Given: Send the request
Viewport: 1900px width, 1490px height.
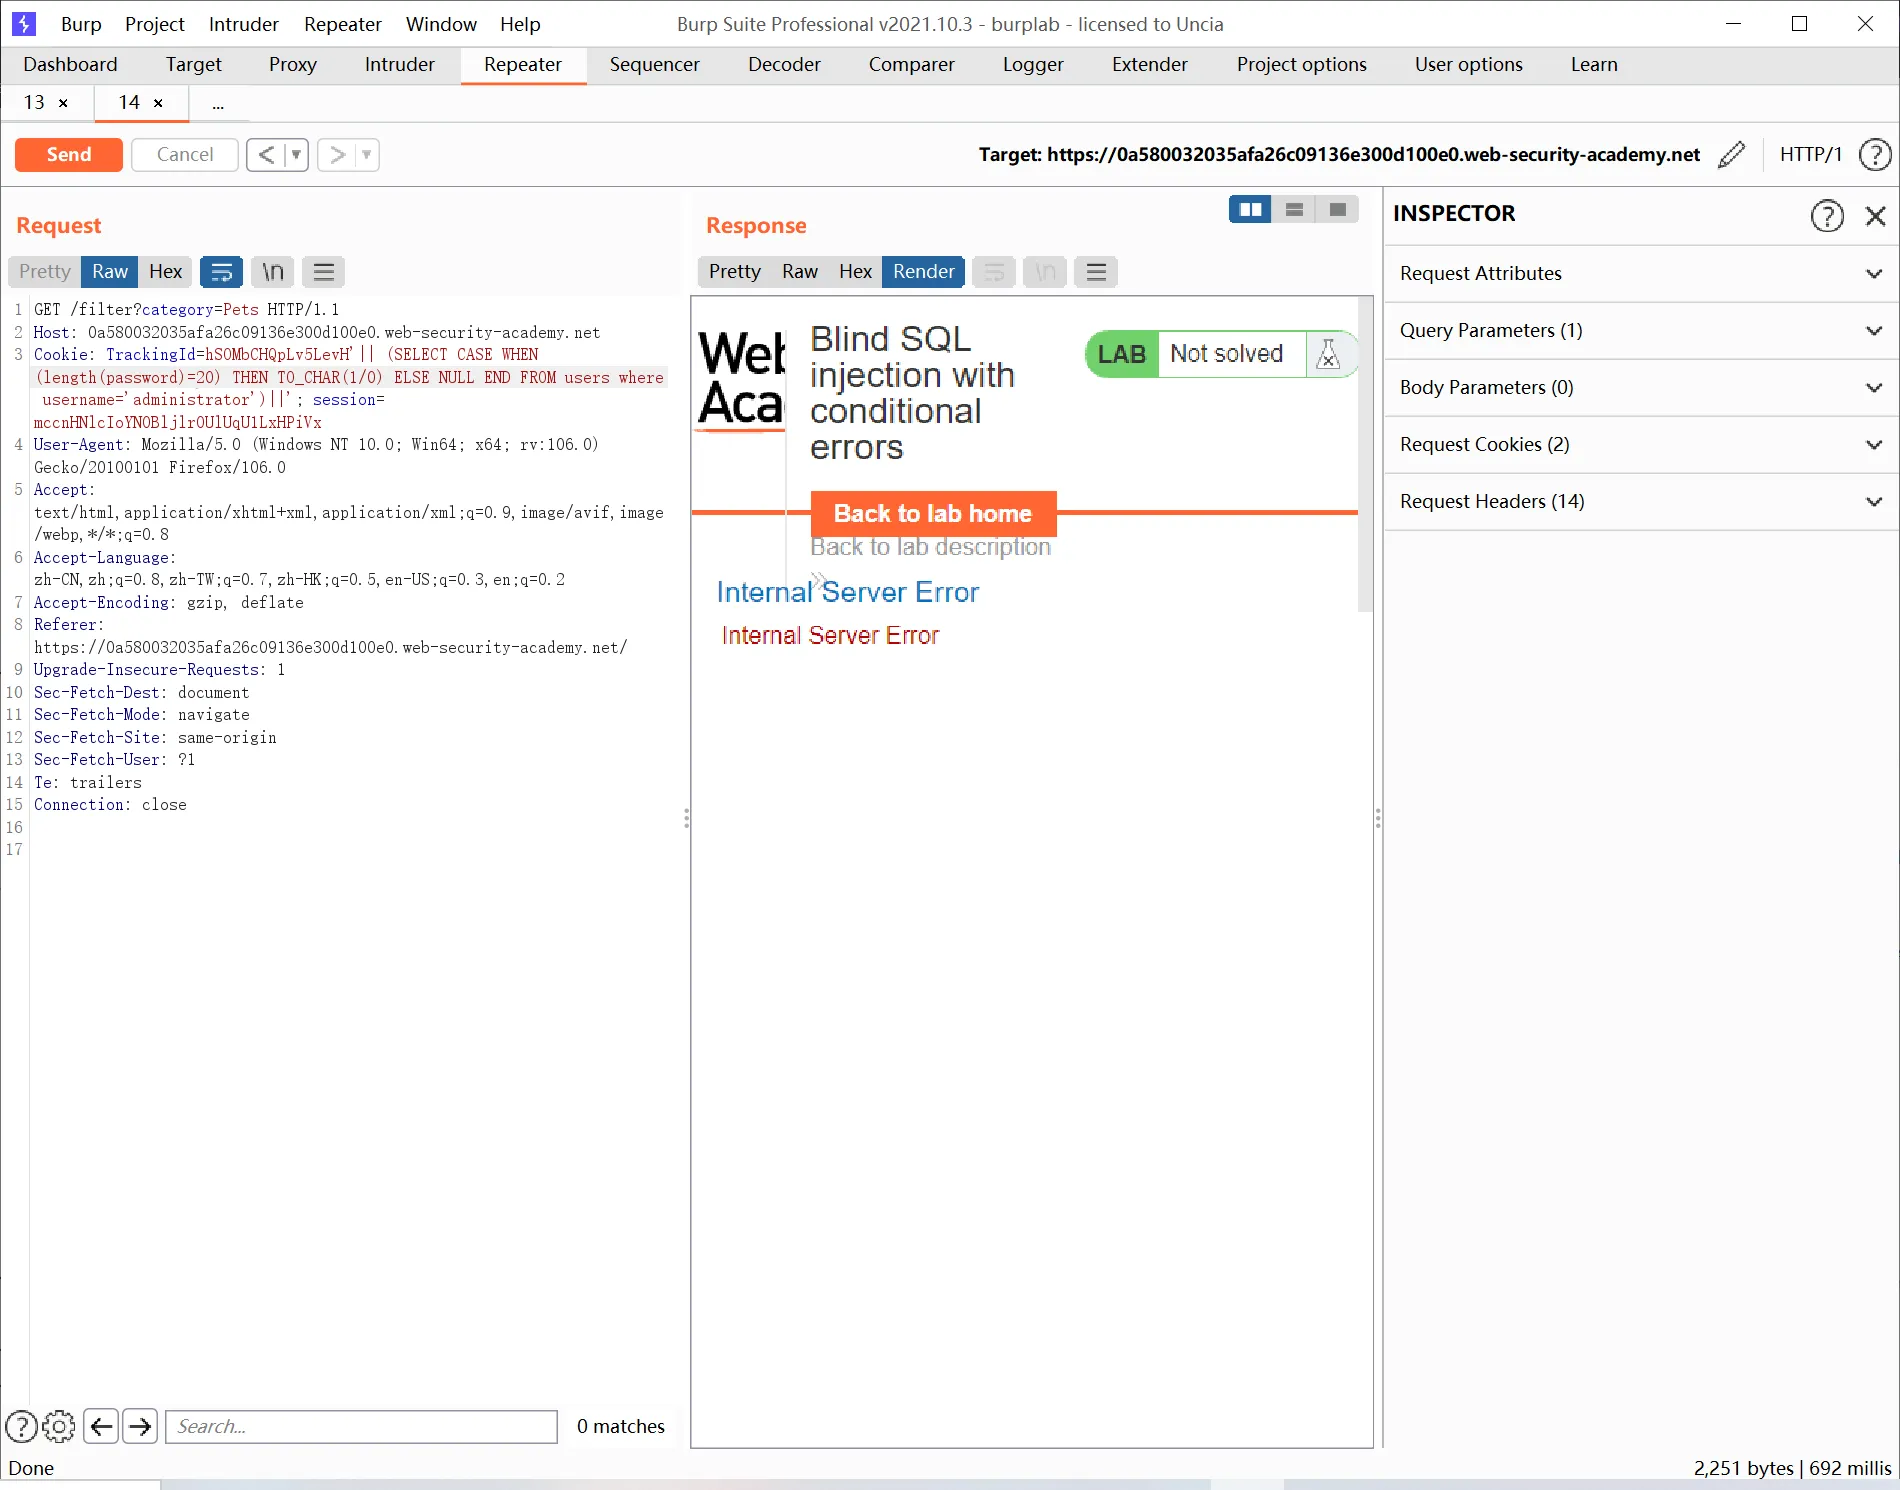Looking at the screenshot, I should pyautogui.click(x=69, y=154).
